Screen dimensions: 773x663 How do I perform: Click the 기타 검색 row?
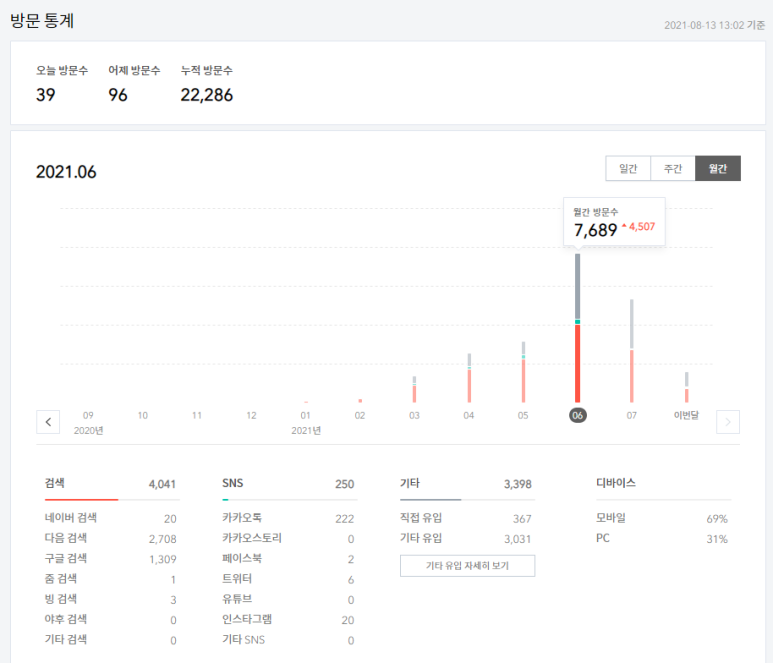(x=110, y=639)
